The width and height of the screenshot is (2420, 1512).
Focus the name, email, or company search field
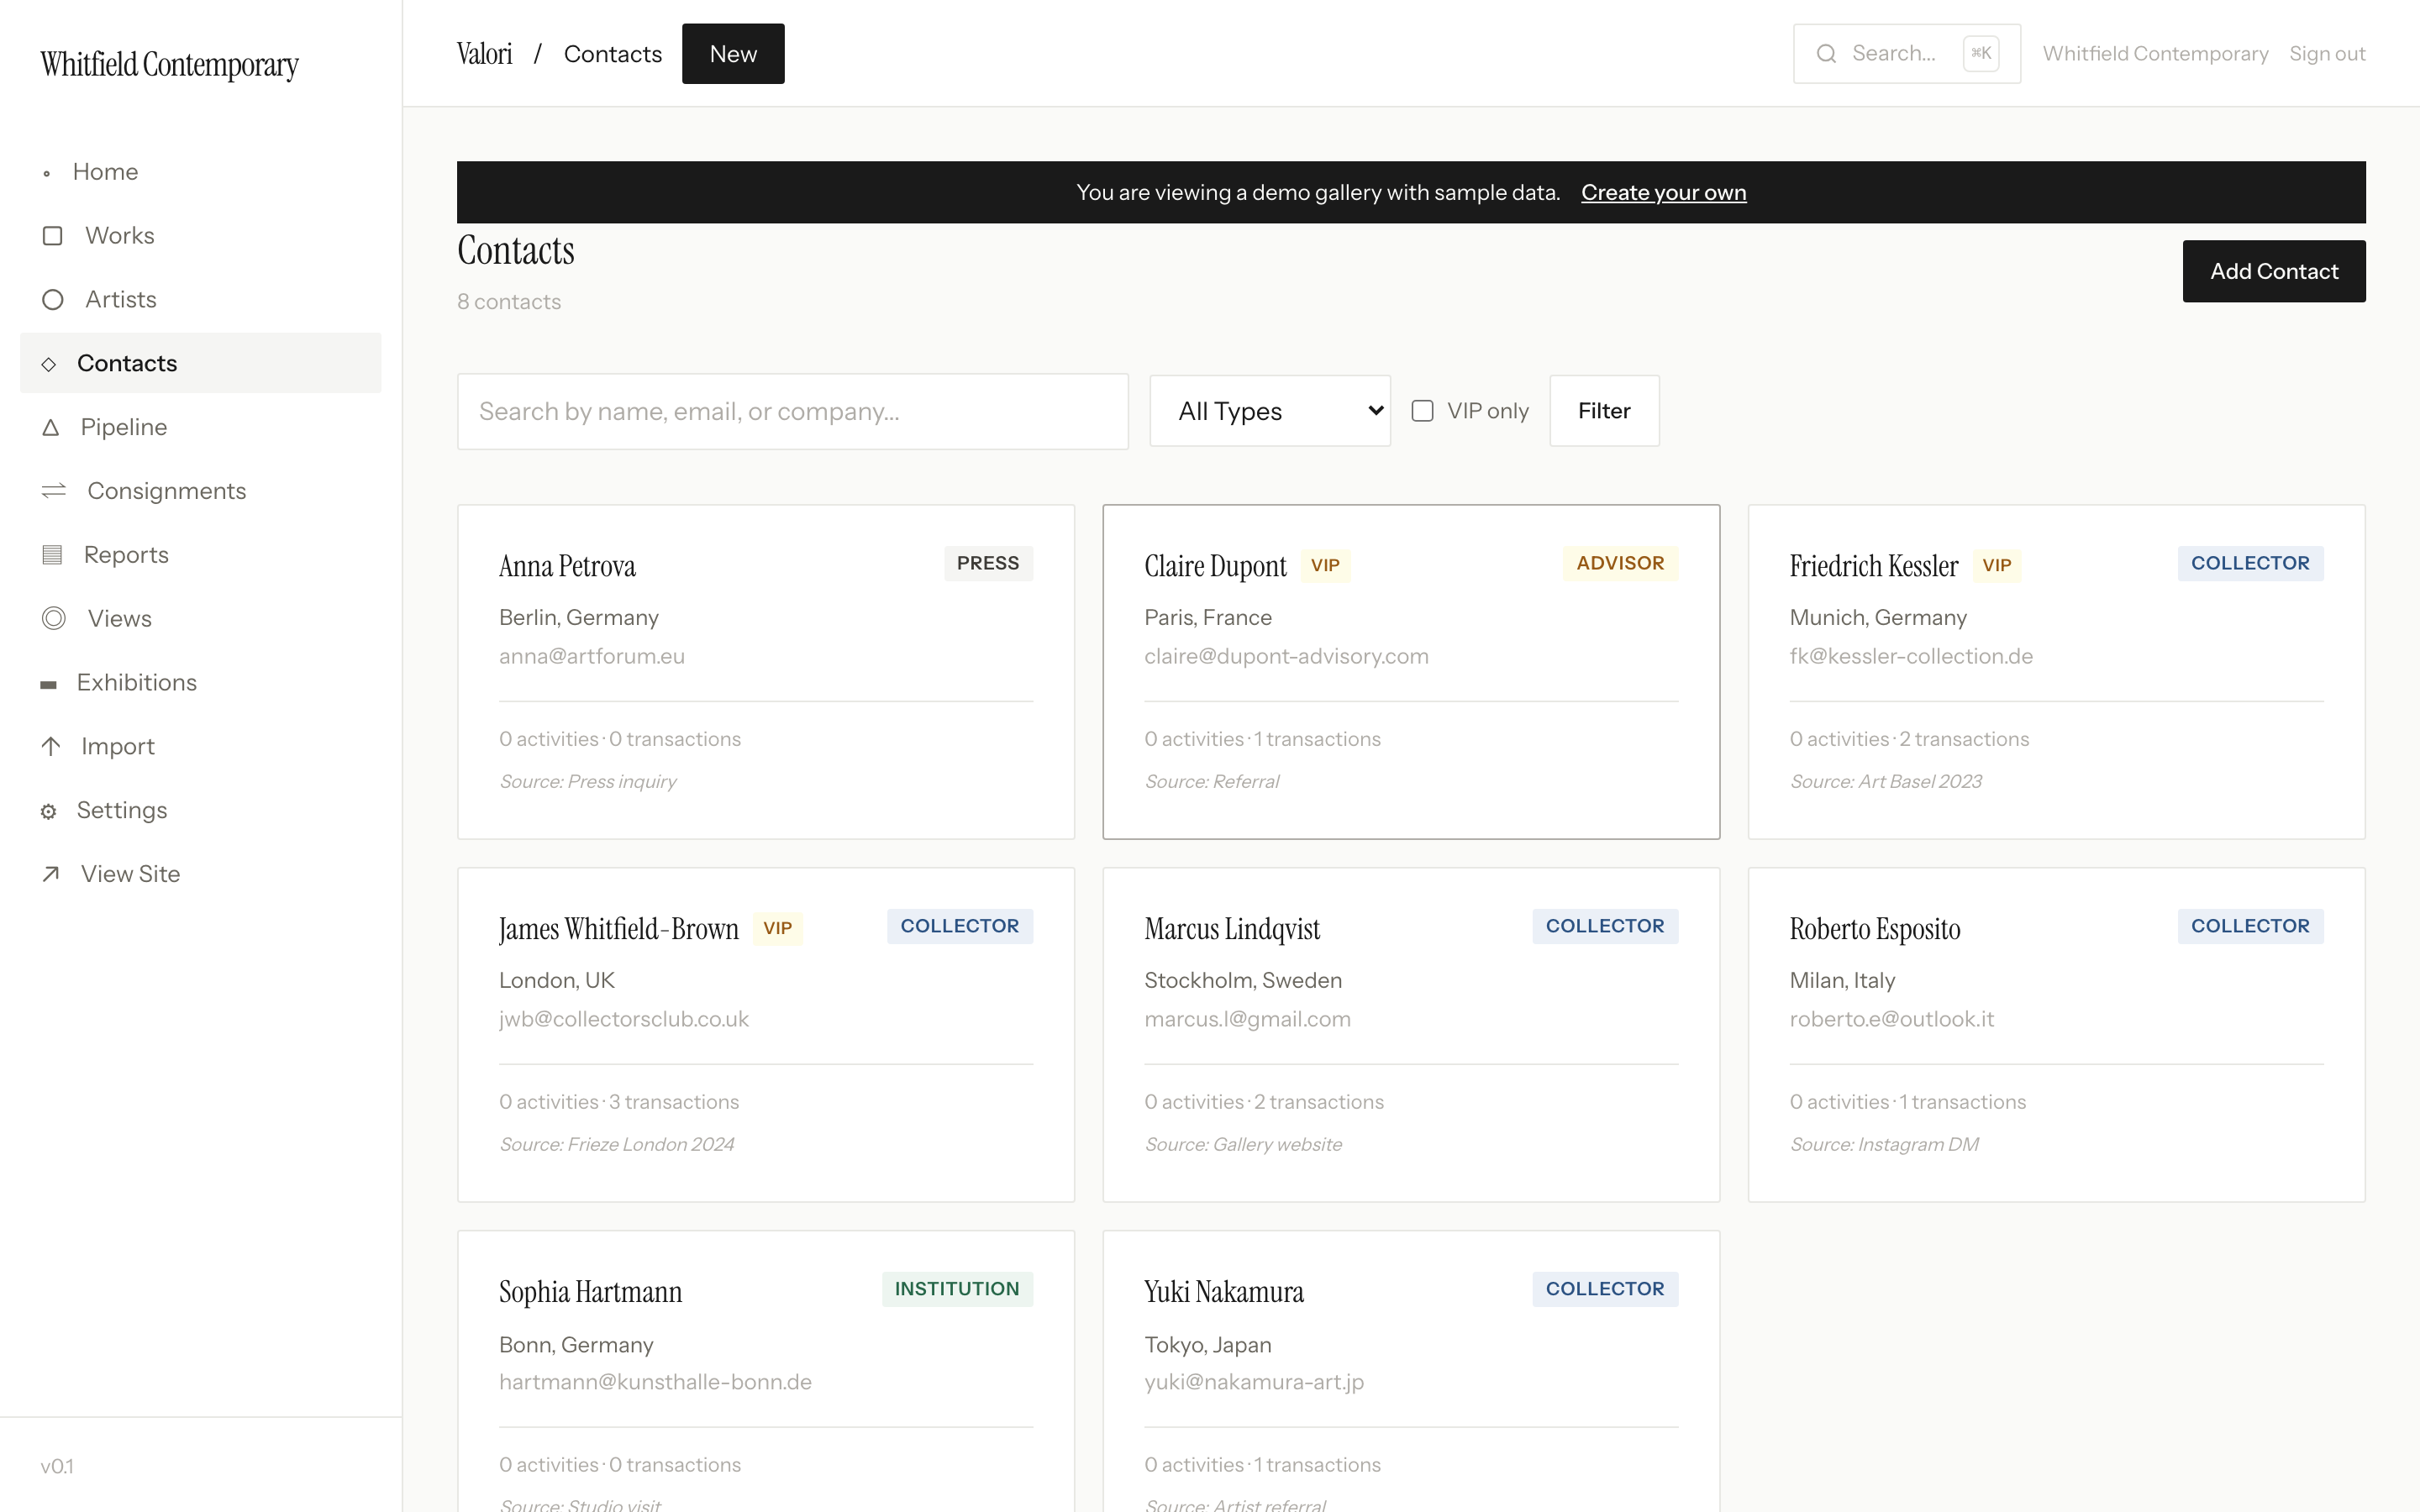click(792, 412)
